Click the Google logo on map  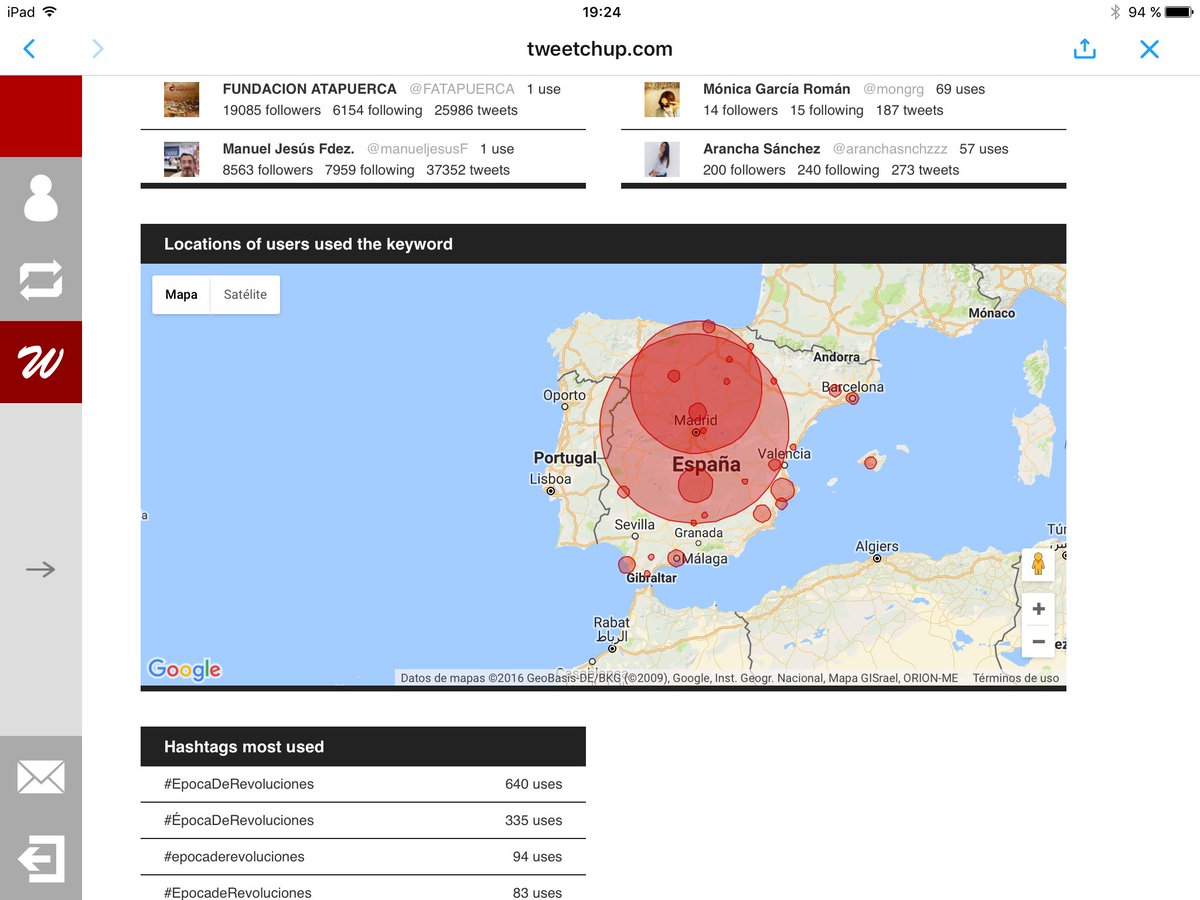point(184,669)
